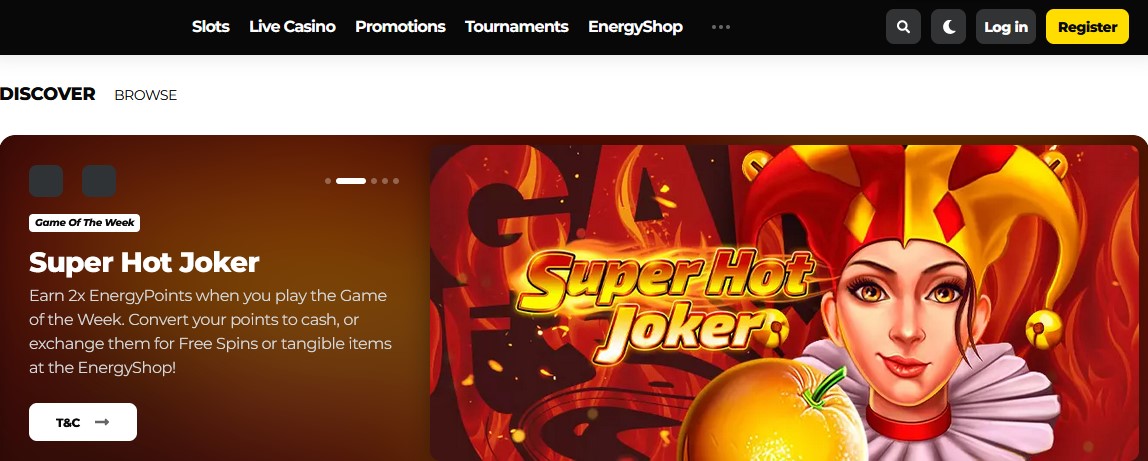Expand the three-dots more menu
1148x461 pixels.
721,27
